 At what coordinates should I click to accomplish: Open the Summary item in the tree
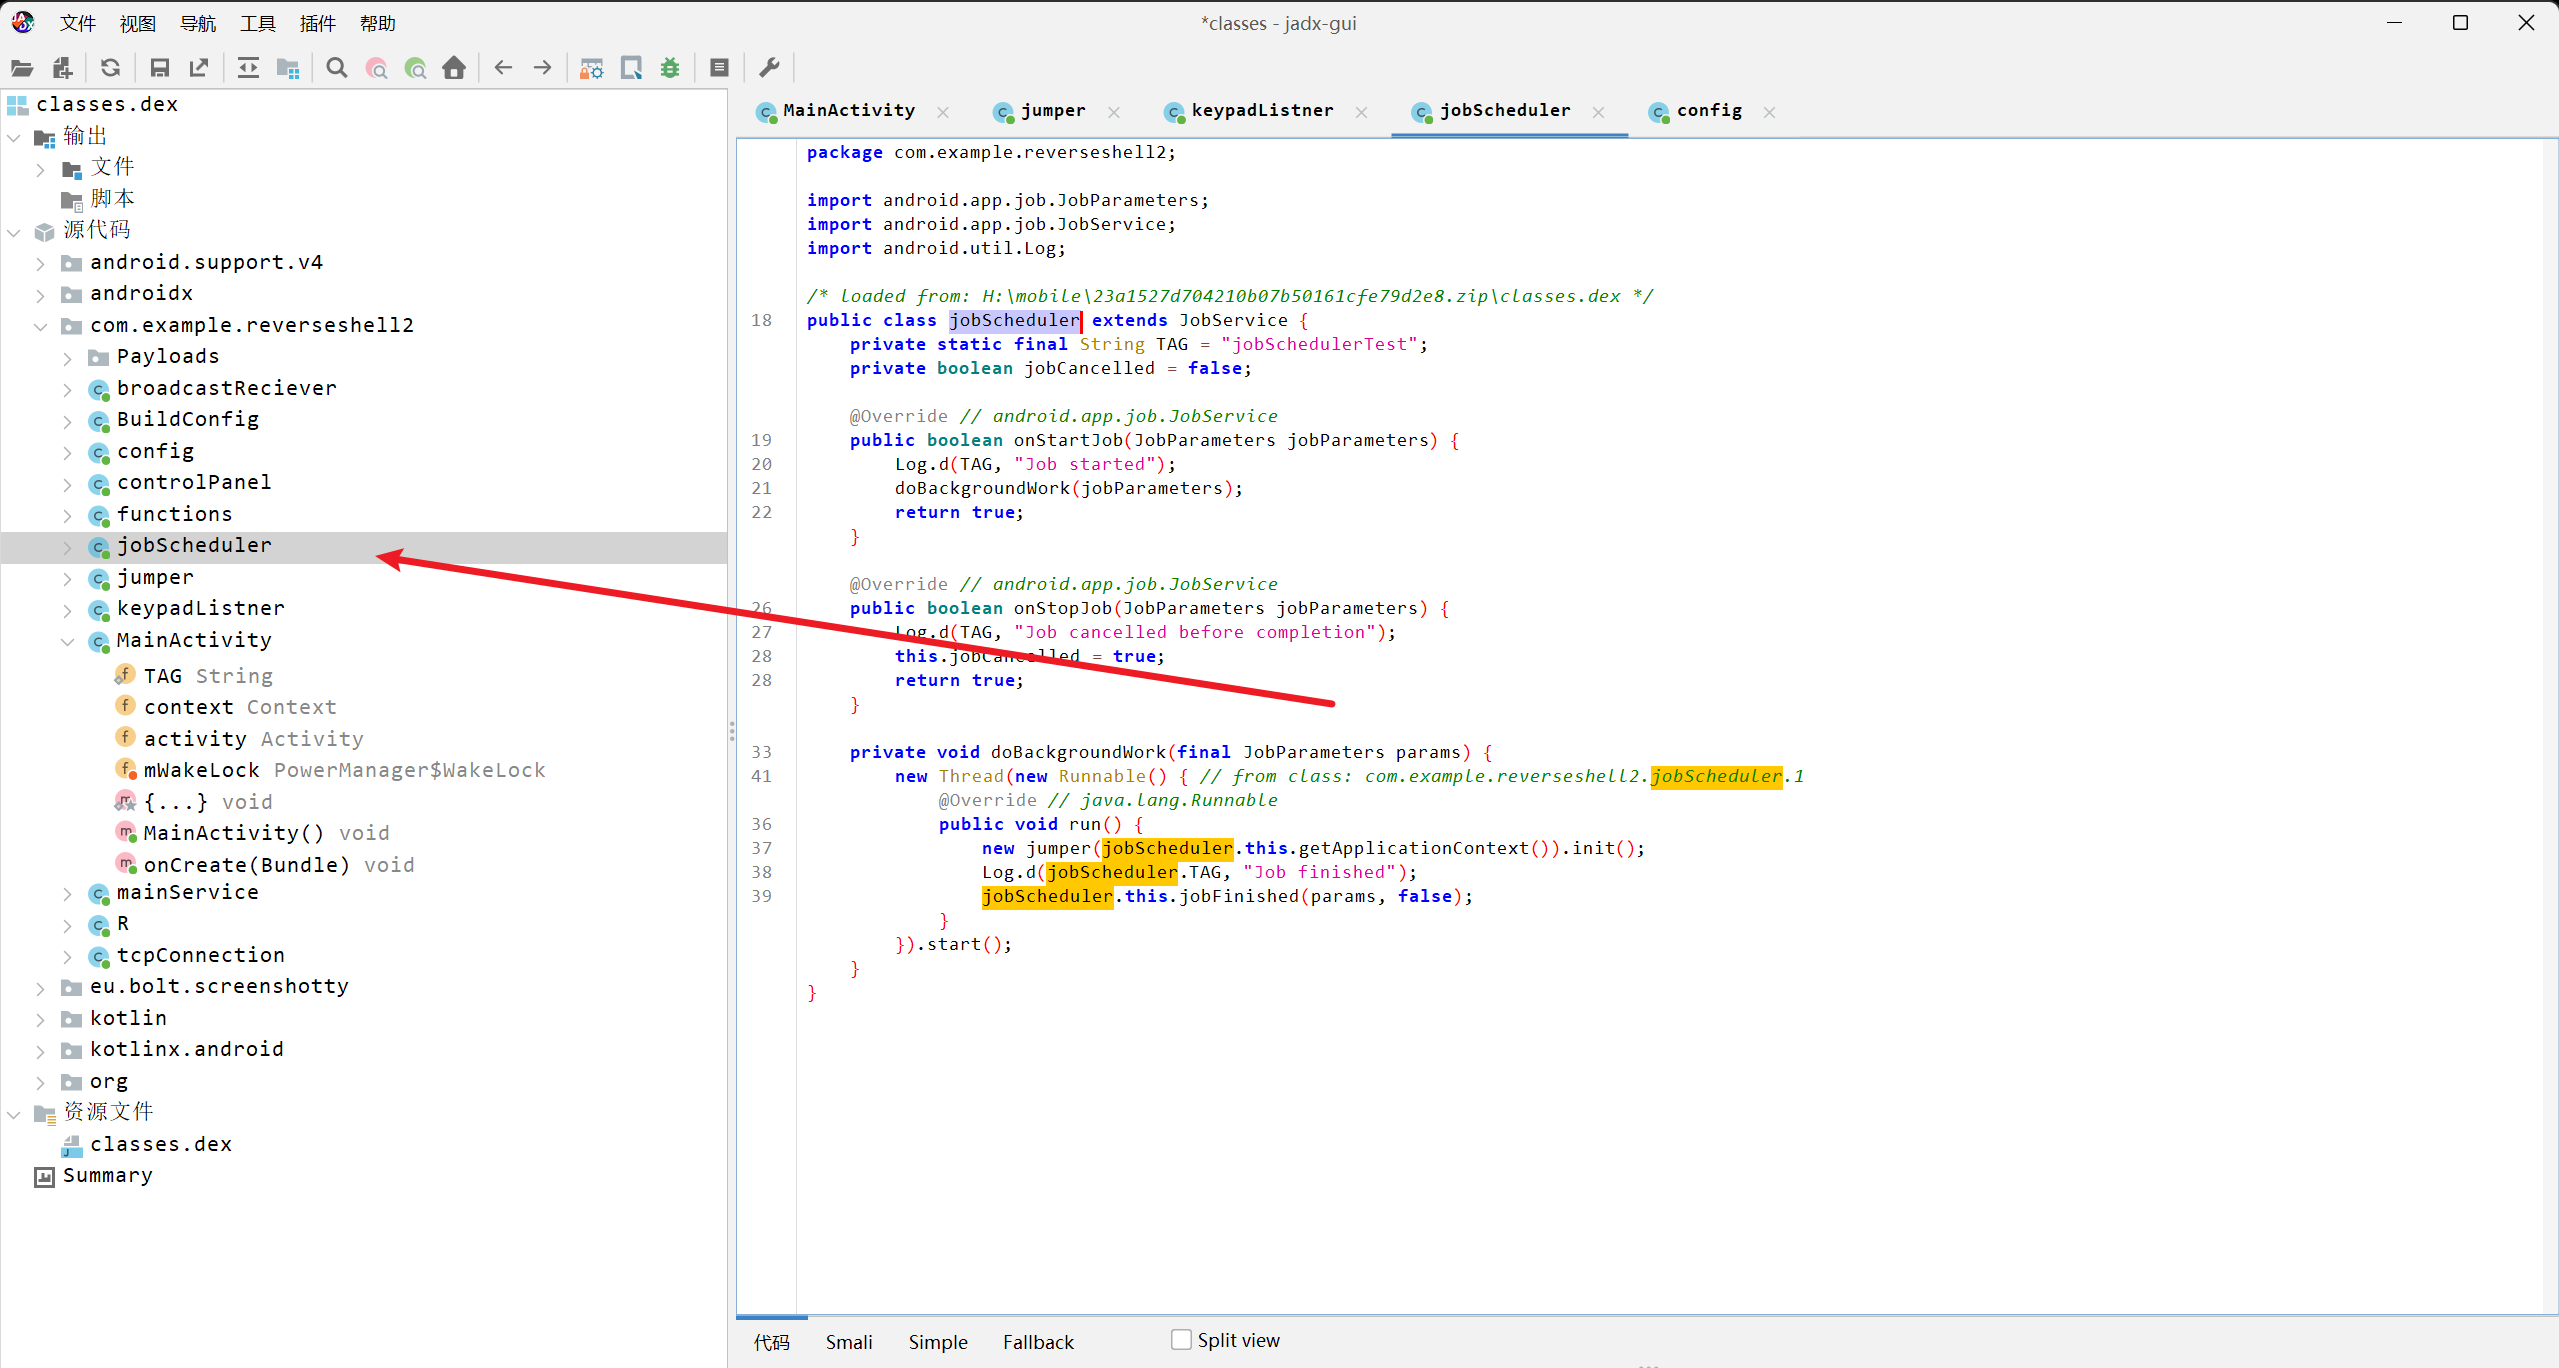click(x=107, y=1176)
